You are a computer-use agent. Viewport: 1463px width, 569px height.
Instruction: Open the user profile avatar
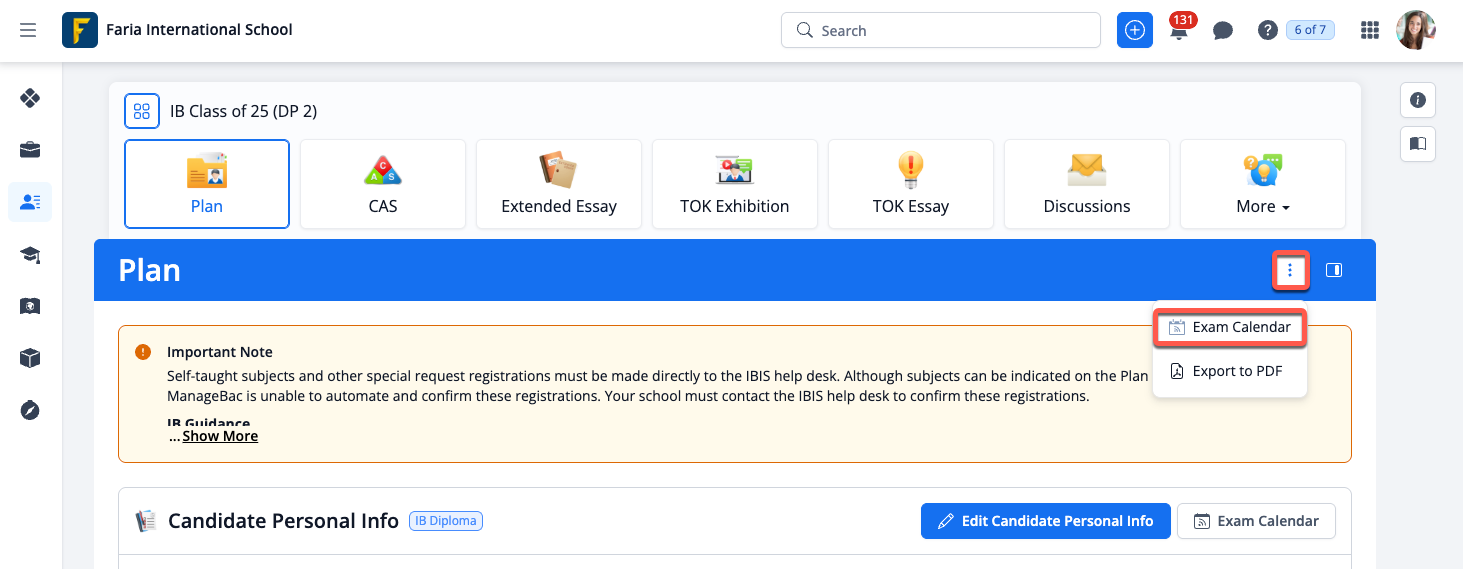[1416, 30]
